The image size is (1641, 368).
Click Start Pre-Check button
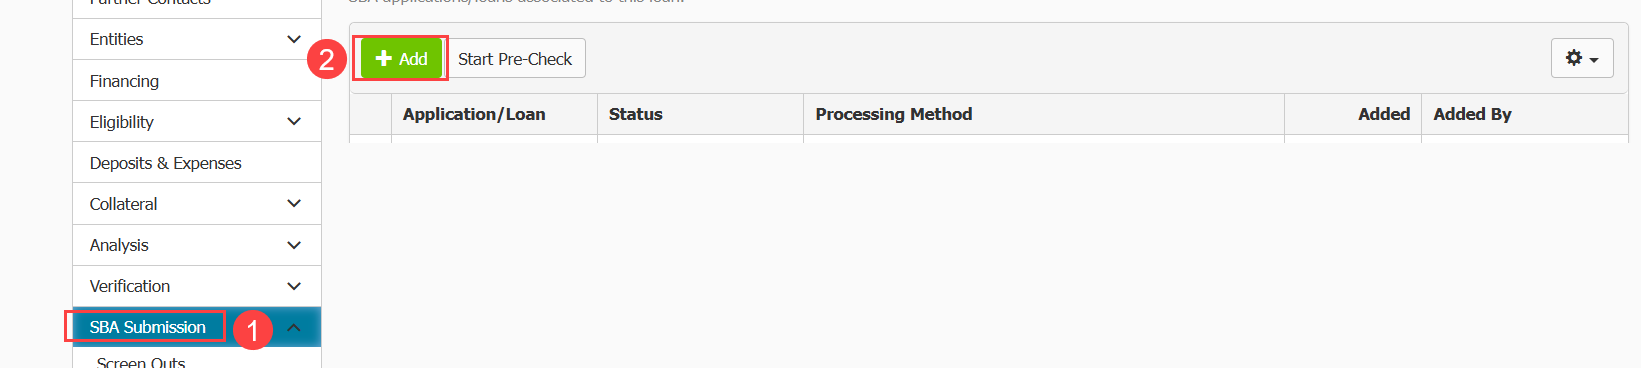pos(515,59)
